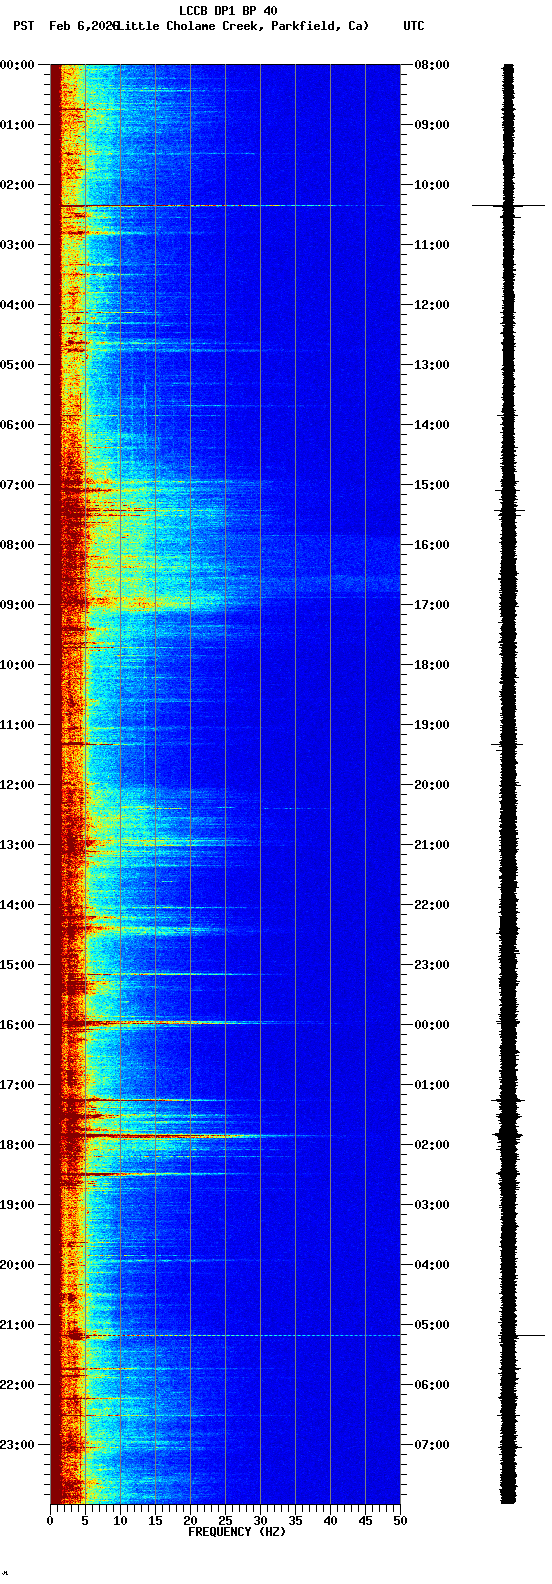Click the PST axis label "07:00"
Viewport: 552px width, 1584px height.
[16, 485]
